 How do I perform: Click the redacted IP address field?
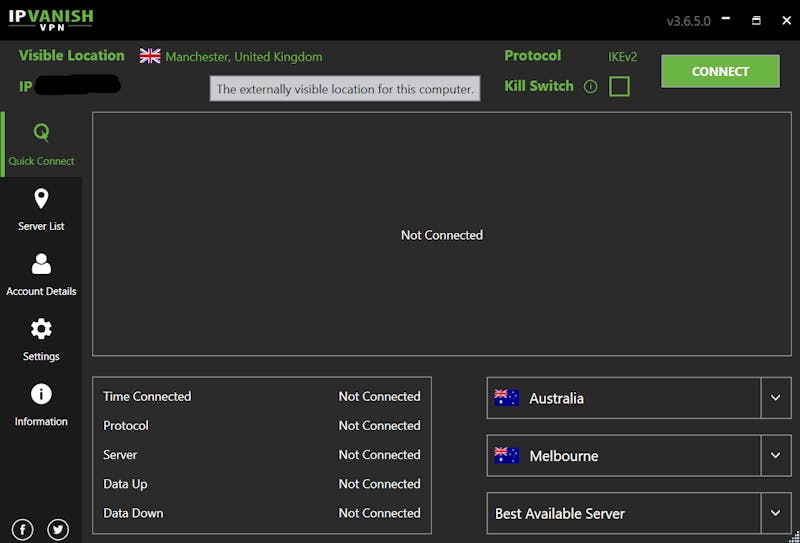78,85
